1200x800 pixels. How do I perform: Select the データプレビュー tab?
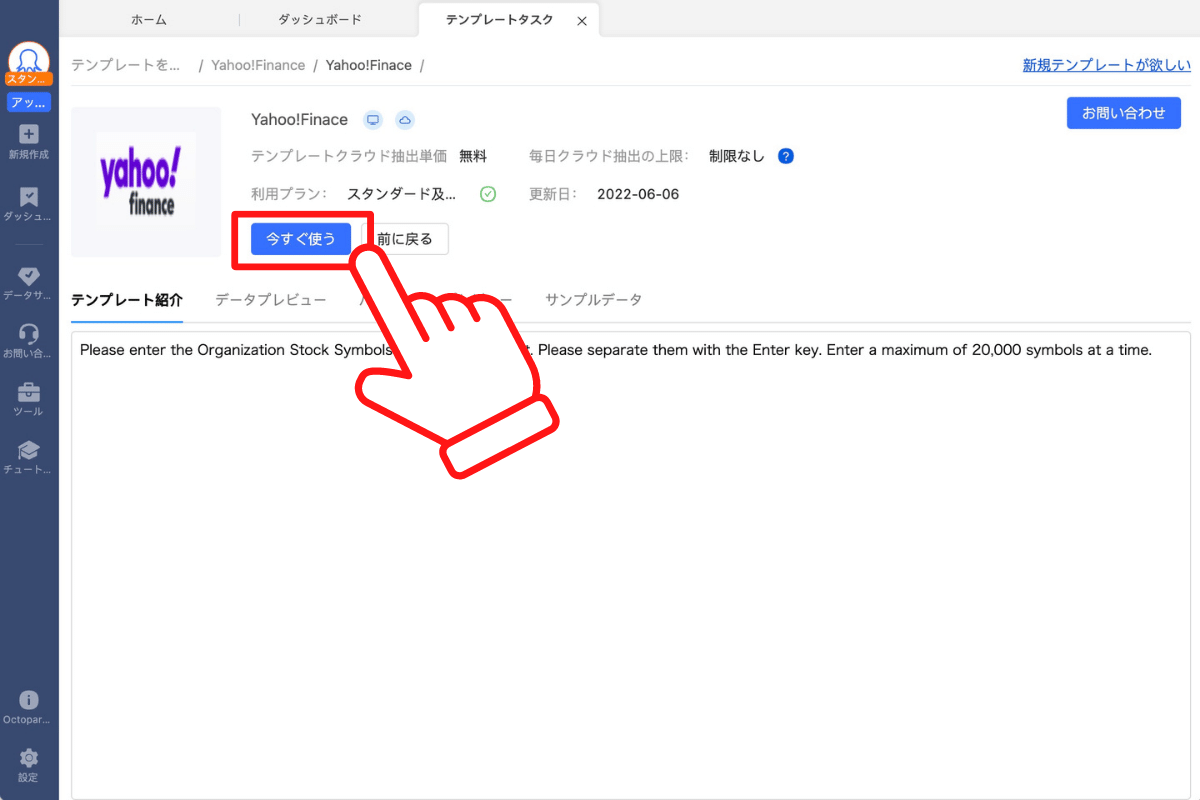click(x=270, y=299)
